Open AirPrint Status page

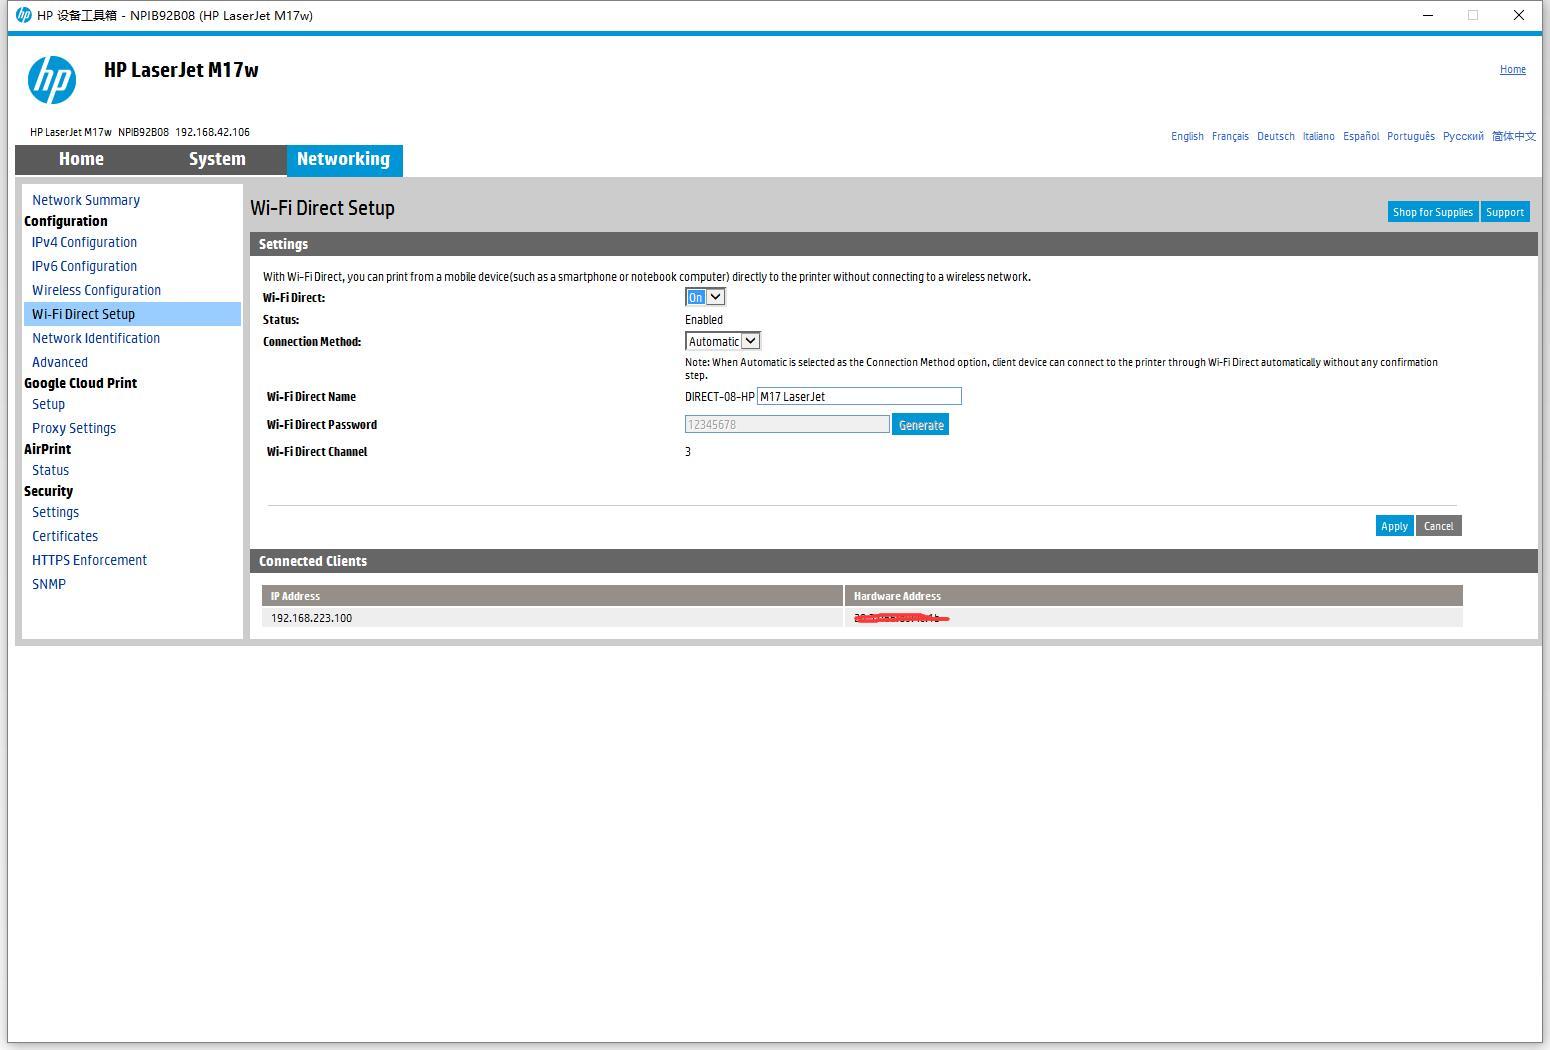[50, 470]
